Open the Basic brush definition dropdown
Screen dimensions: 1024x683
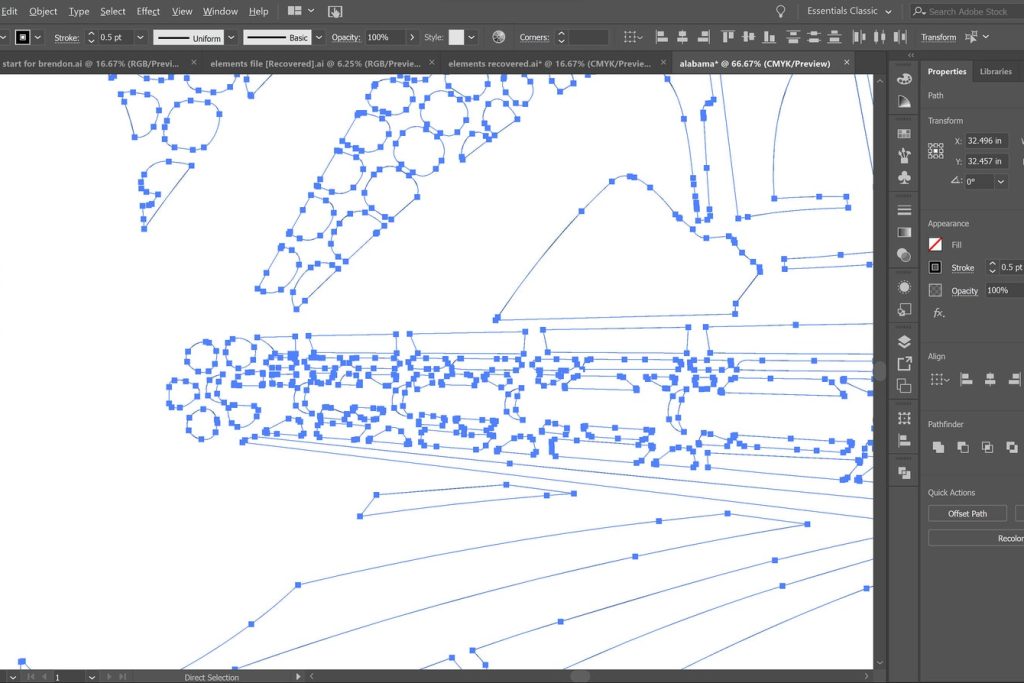[x=319, y=37]
